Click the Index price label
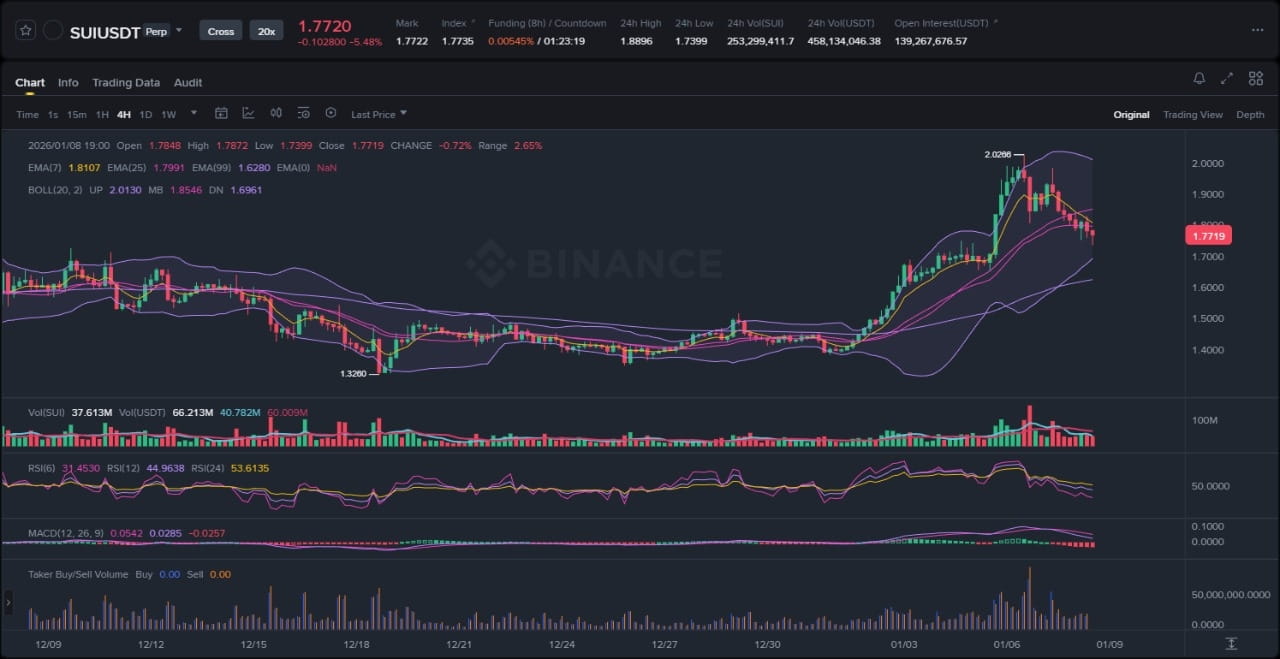 coord(454,23)
